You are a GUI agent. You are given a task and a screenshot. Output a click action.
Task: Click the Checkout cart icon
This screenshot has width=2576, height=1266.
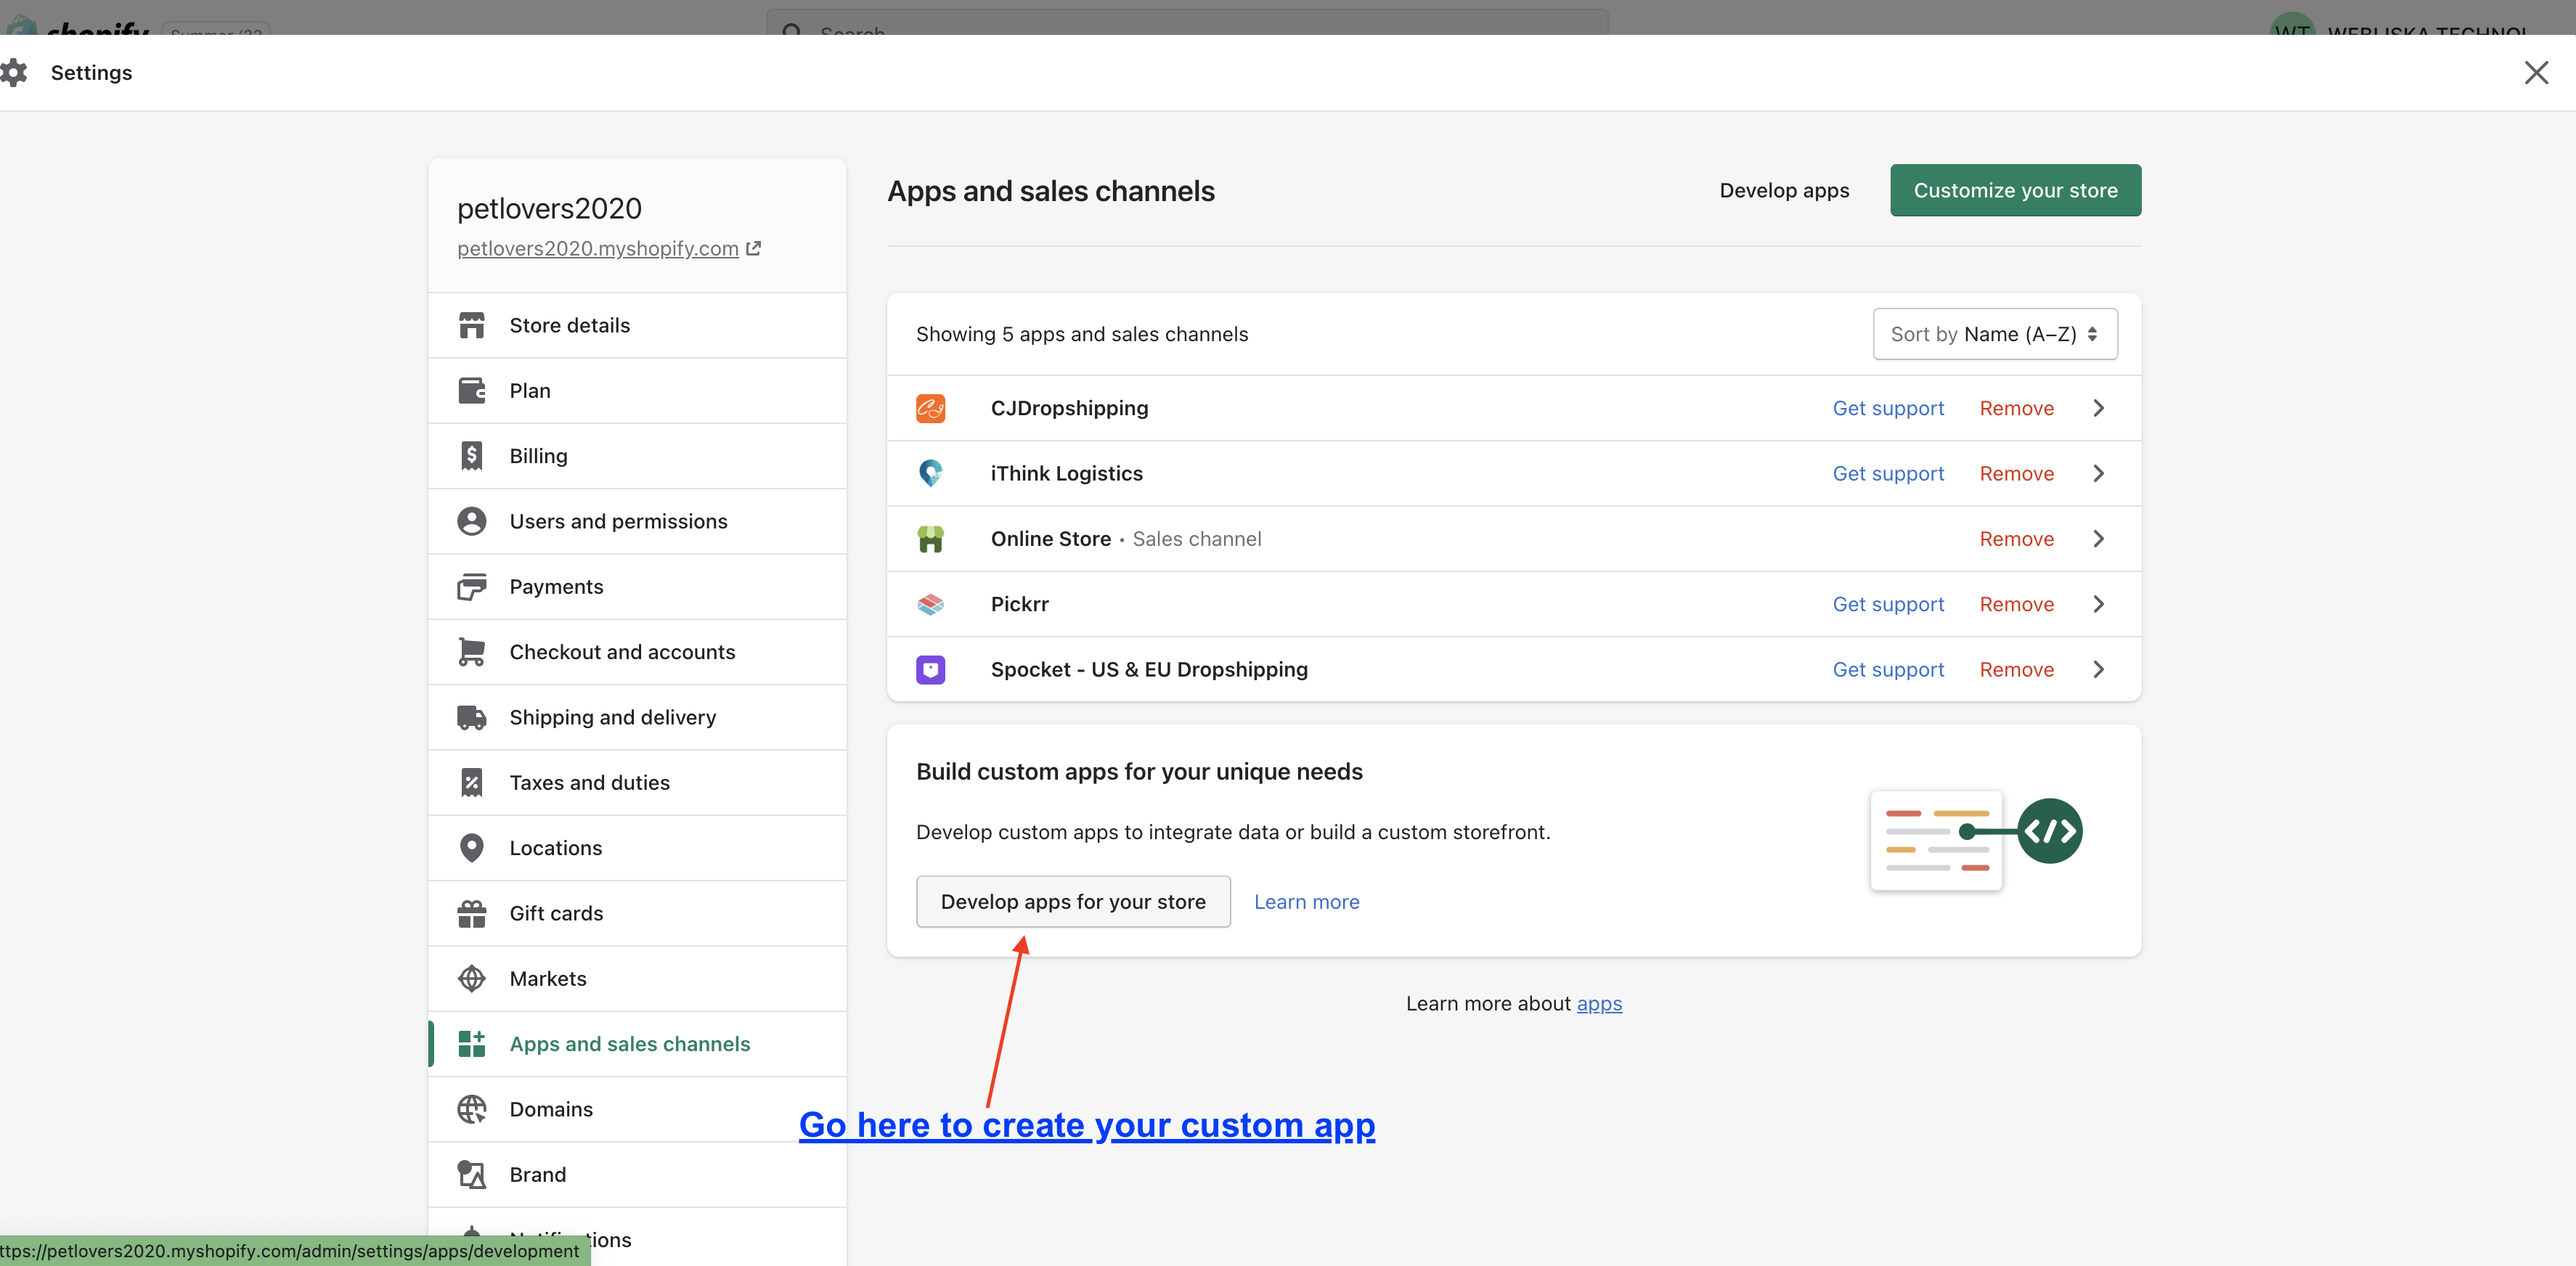tap(471, 652)
